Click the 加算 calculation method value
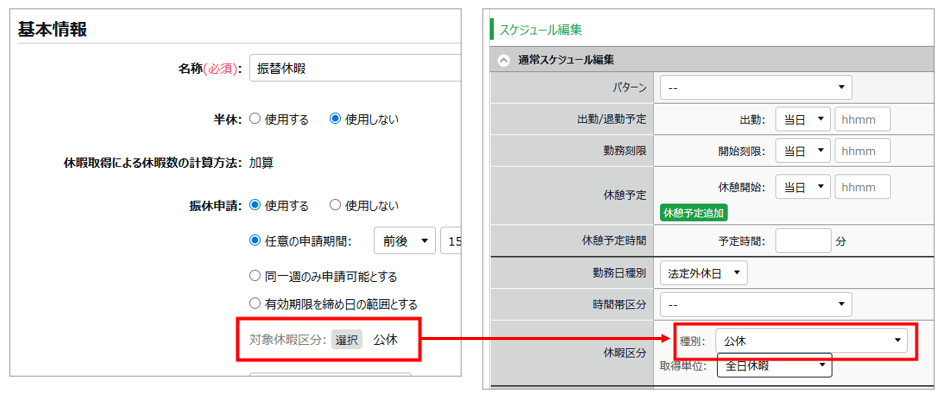The height and width of the screenshot is (397, 944). pos(261,163)
